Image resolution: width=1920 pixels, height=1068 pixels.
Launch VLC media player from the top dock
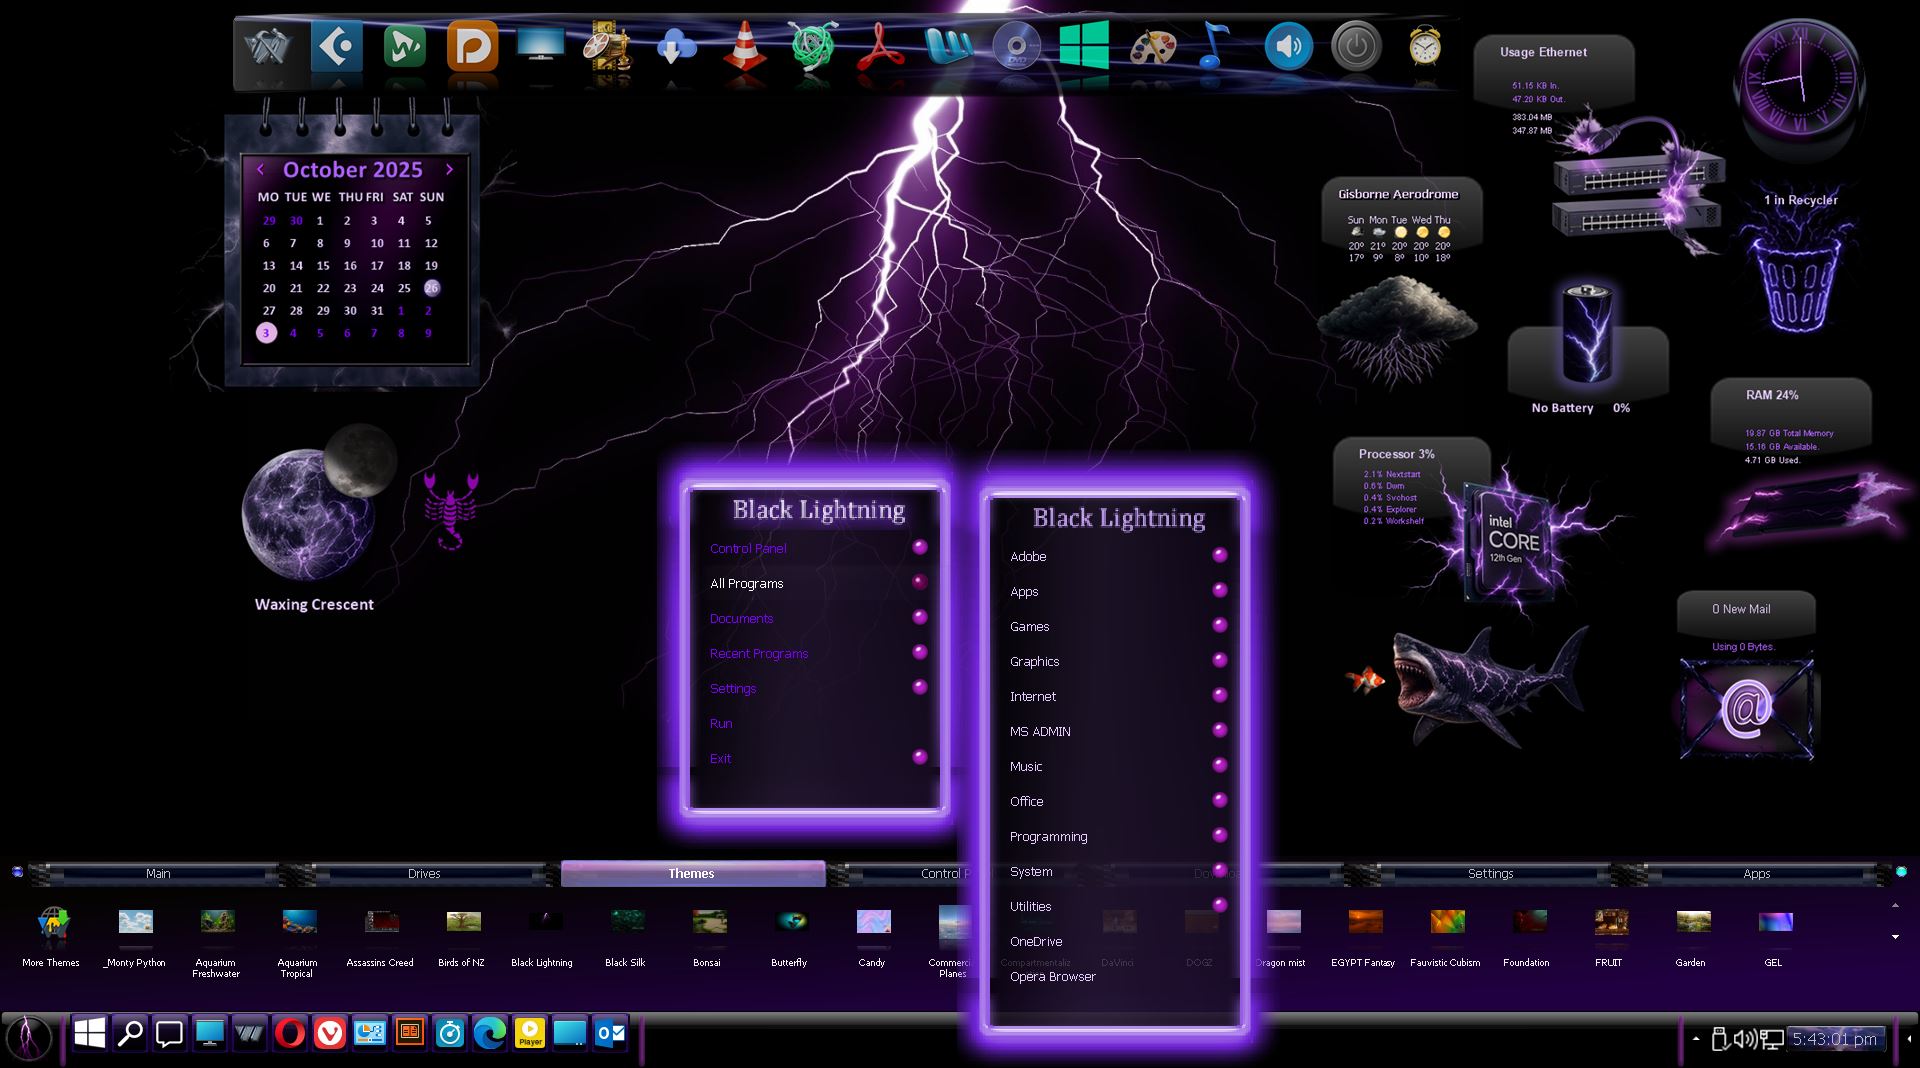(744, 48)
